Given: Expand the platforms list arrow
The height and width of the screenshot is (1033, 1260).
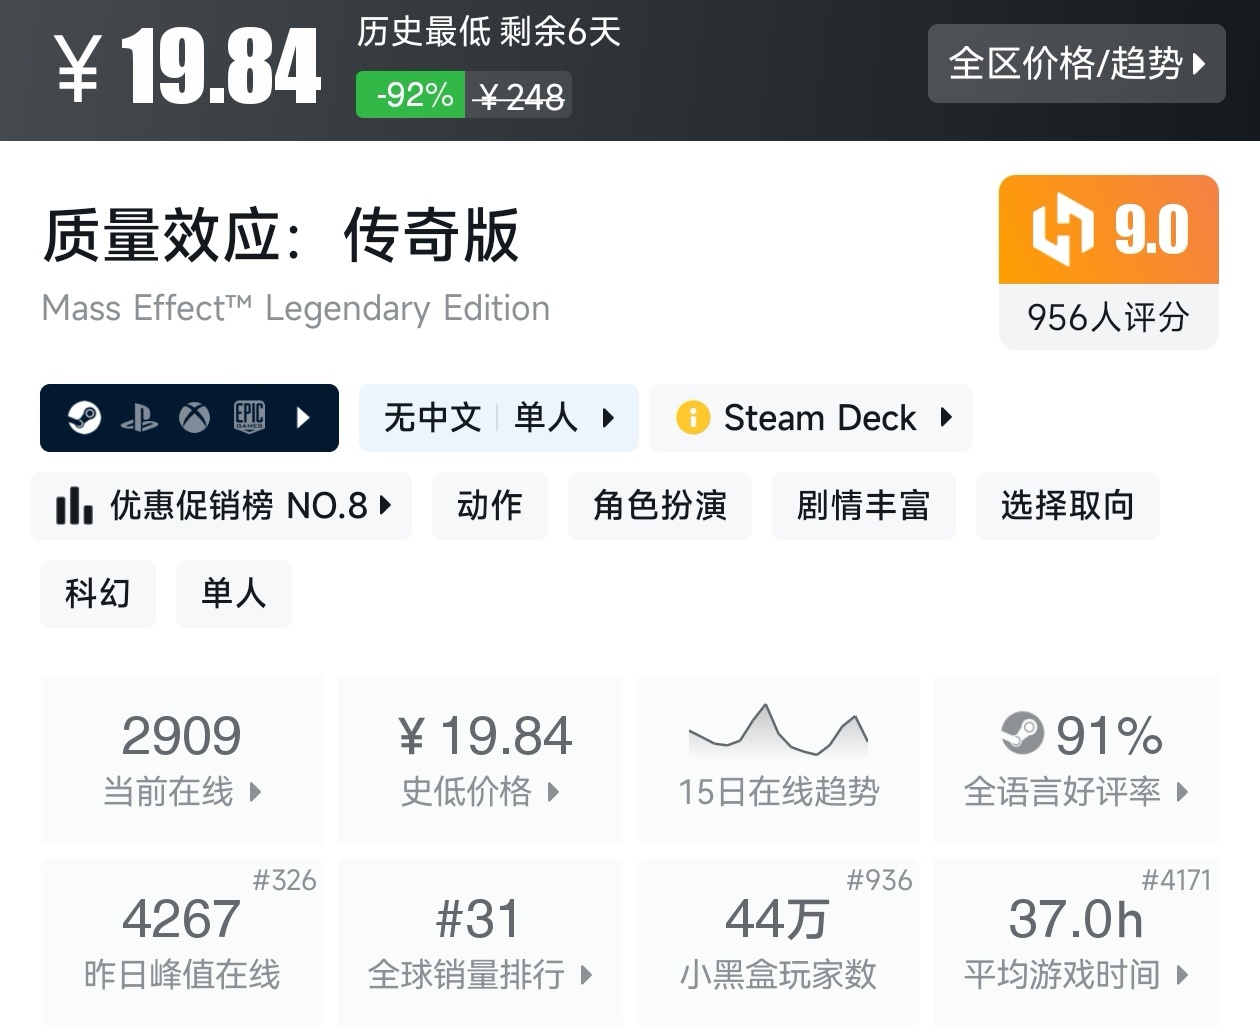Looking at the screenshot, I should point(304,417).
